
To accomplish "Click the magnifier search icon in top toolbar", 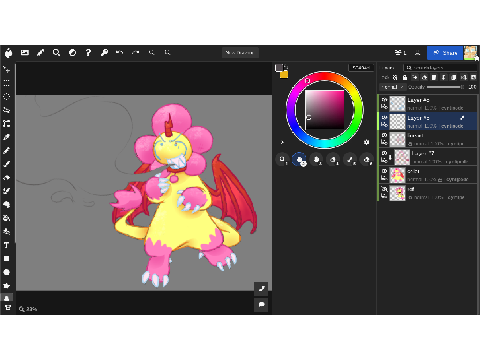I will coord(56,53).
